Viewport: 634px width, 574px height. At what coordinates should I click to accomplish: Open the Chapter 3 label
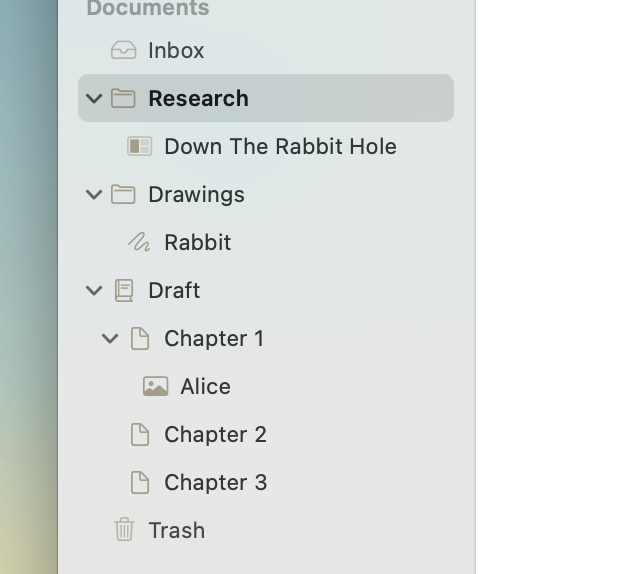pos(216,483)
